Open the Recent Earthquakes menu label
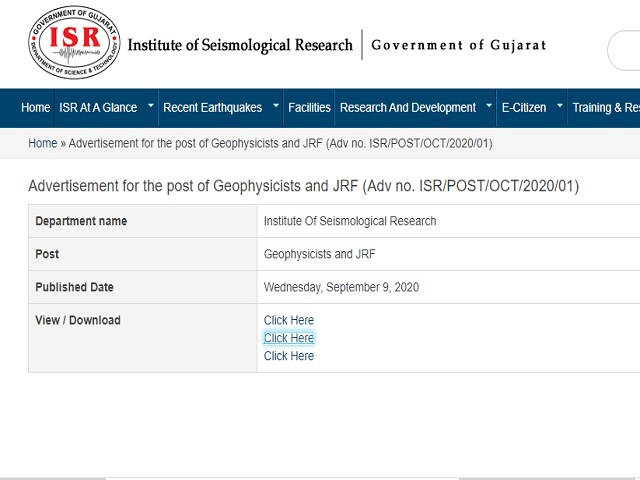The image size is (640, 480). [x=212, y=108]
